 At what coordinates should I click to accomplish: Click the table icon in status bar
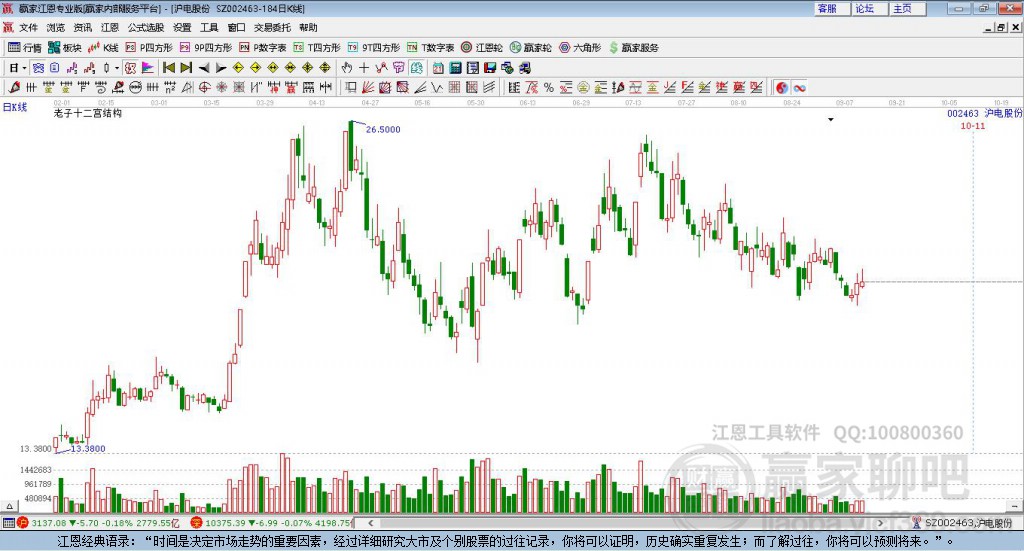pyautogui.click(x=8, y=523)
